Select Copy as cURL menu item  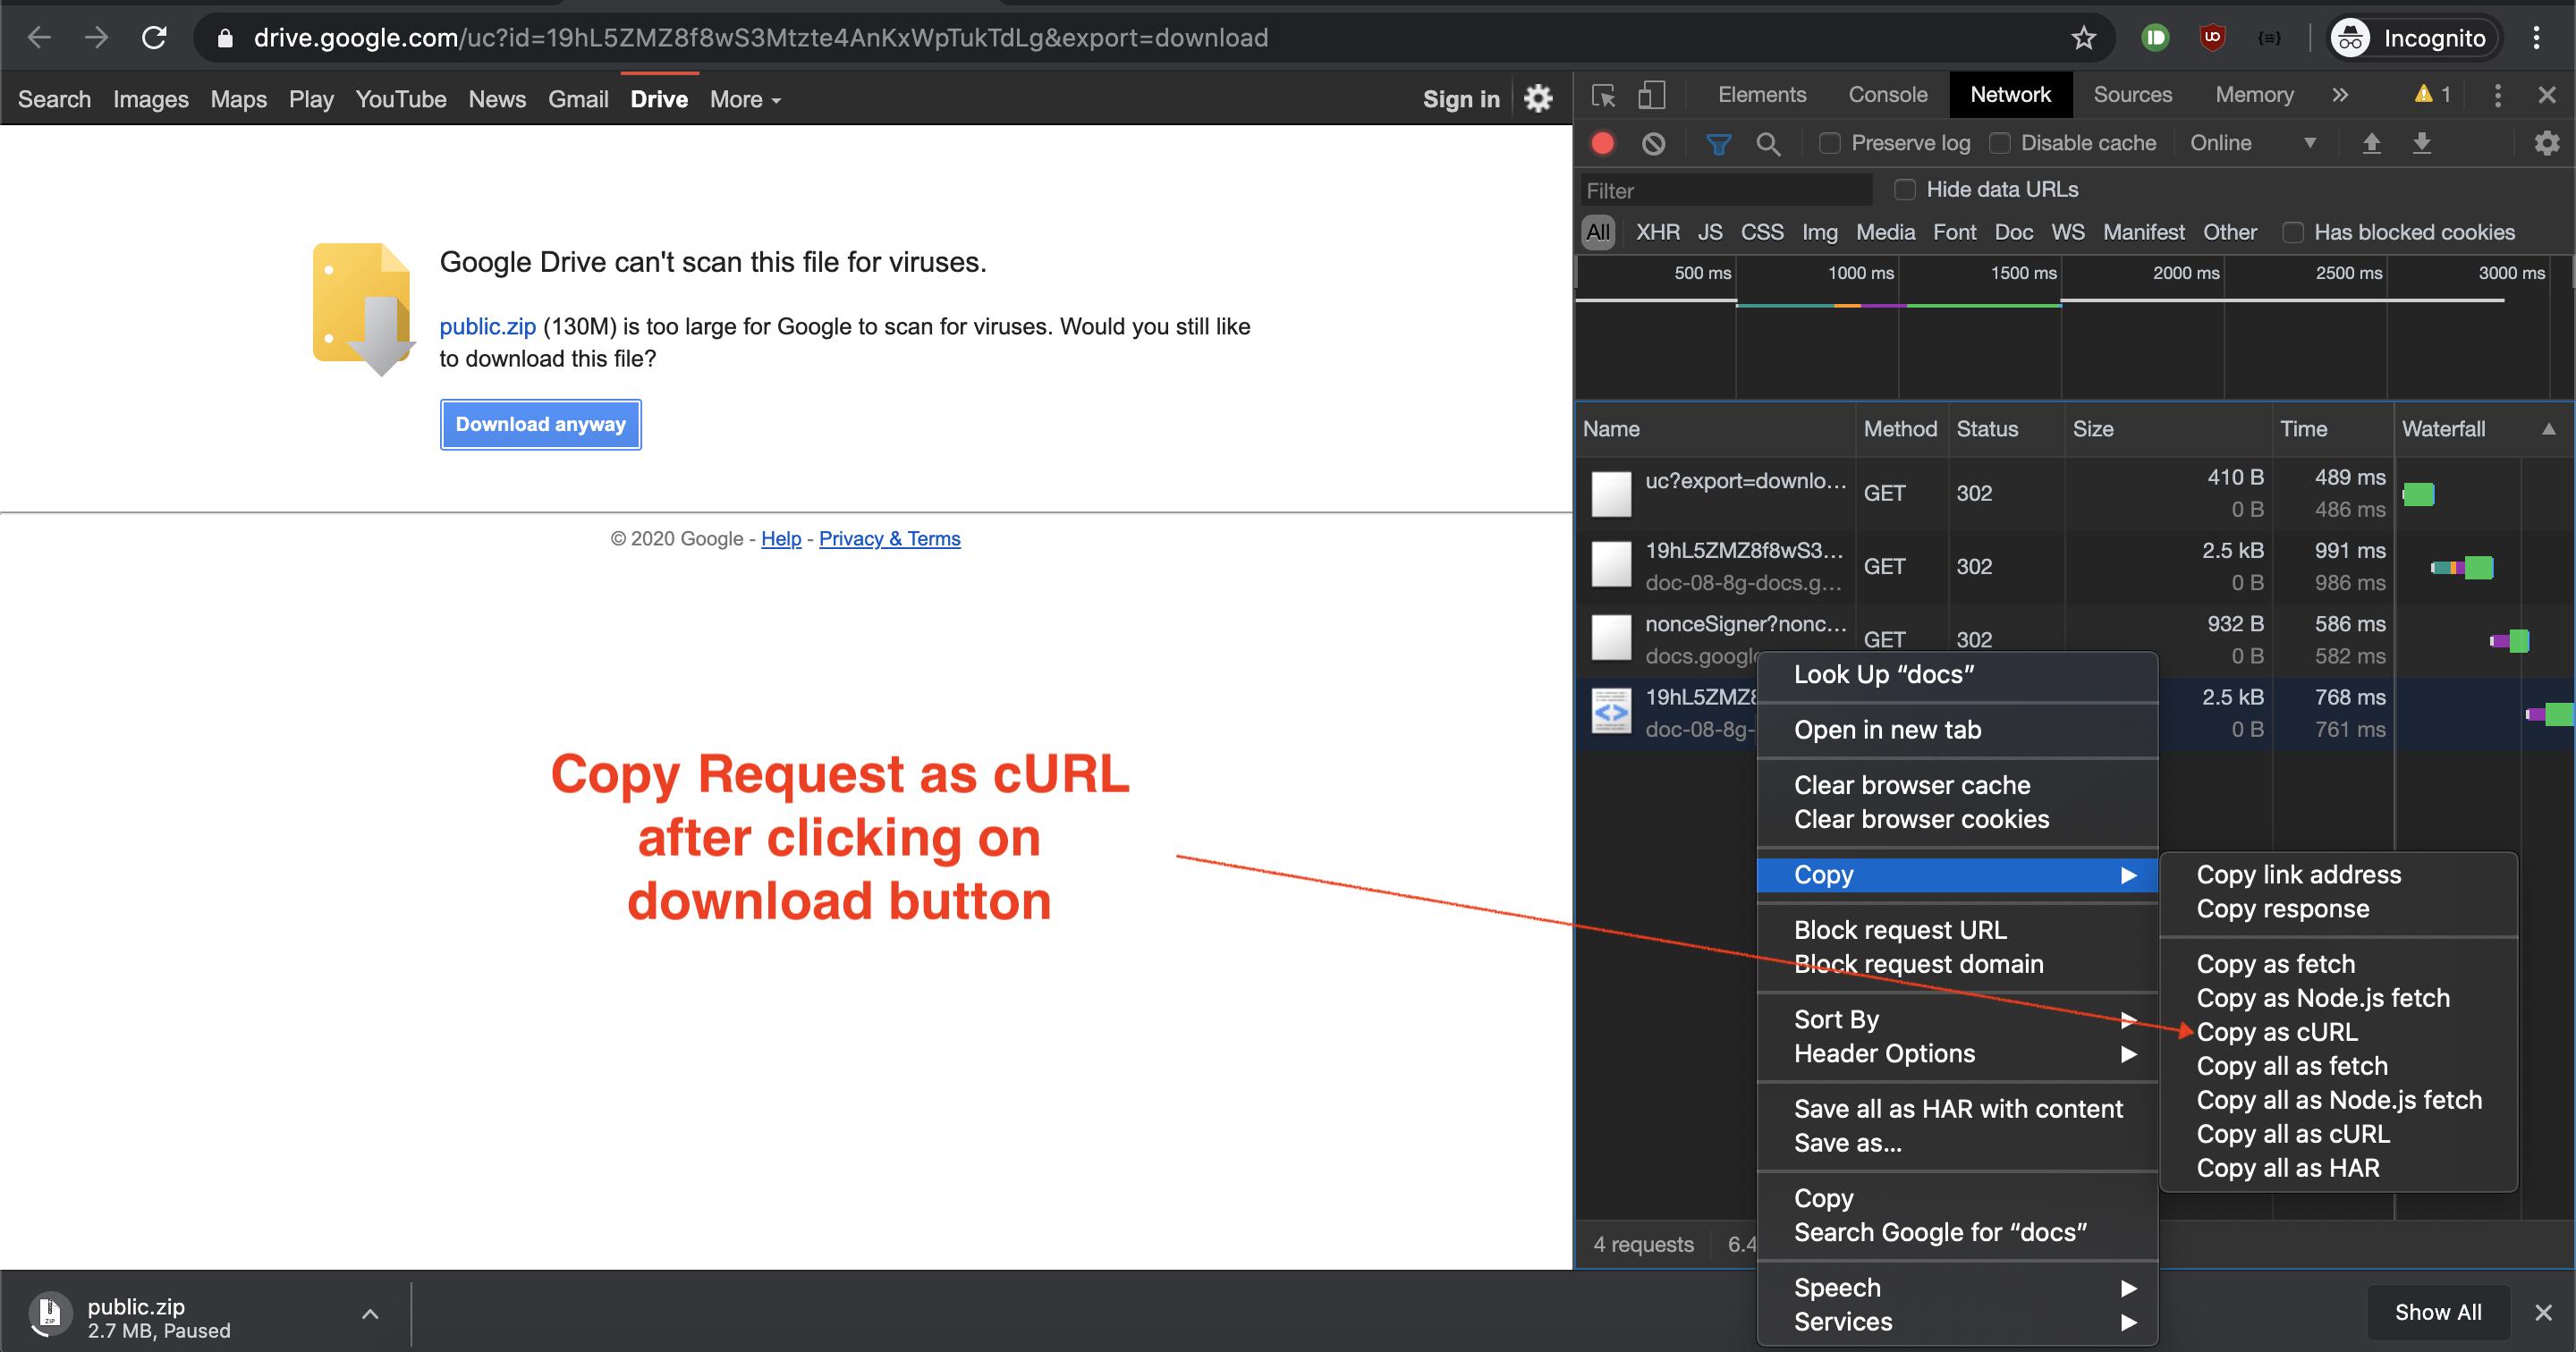[2277, 1031]
